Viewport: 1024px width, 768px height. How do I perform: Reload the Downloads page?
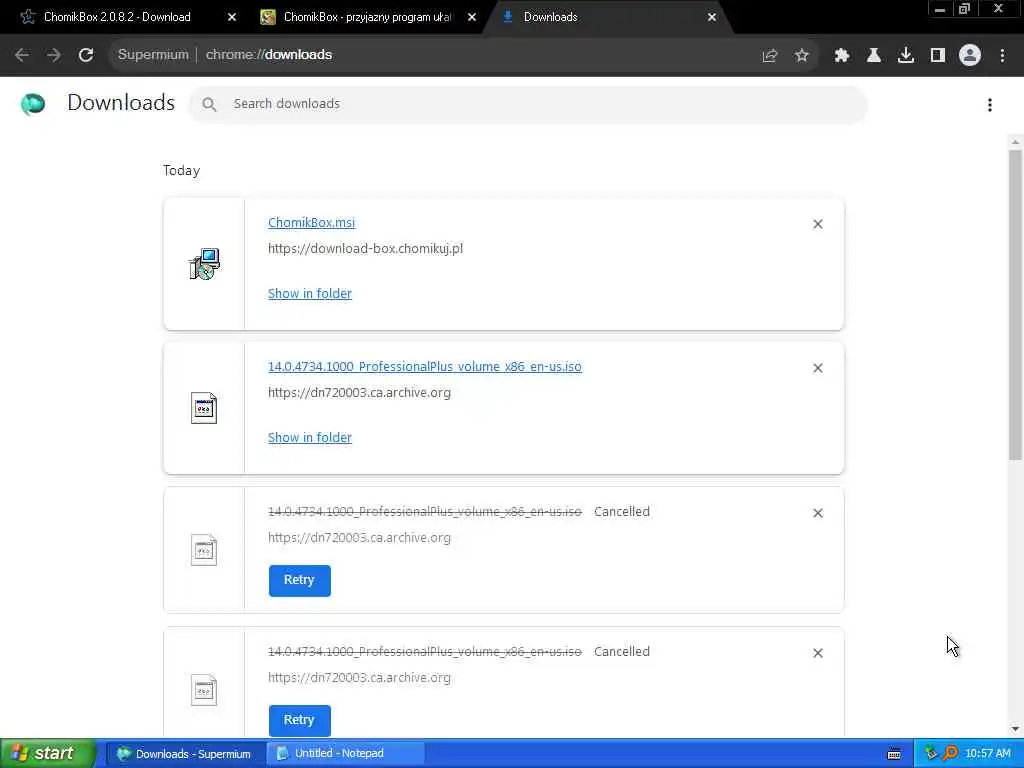tap(86, 55)
